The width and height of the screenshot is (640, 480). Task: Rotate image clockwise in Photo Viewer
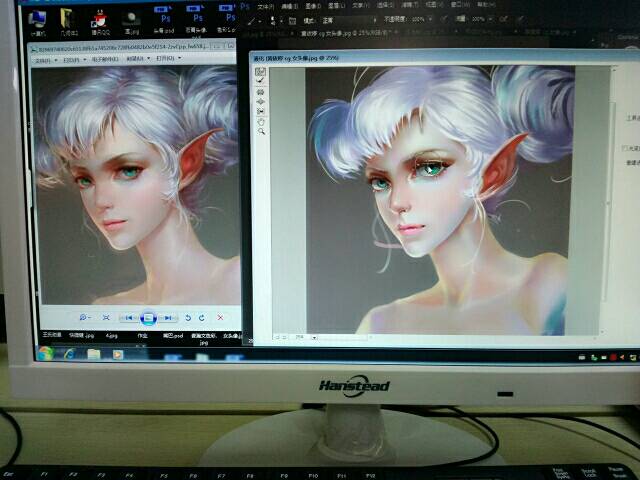pos(202,318)
